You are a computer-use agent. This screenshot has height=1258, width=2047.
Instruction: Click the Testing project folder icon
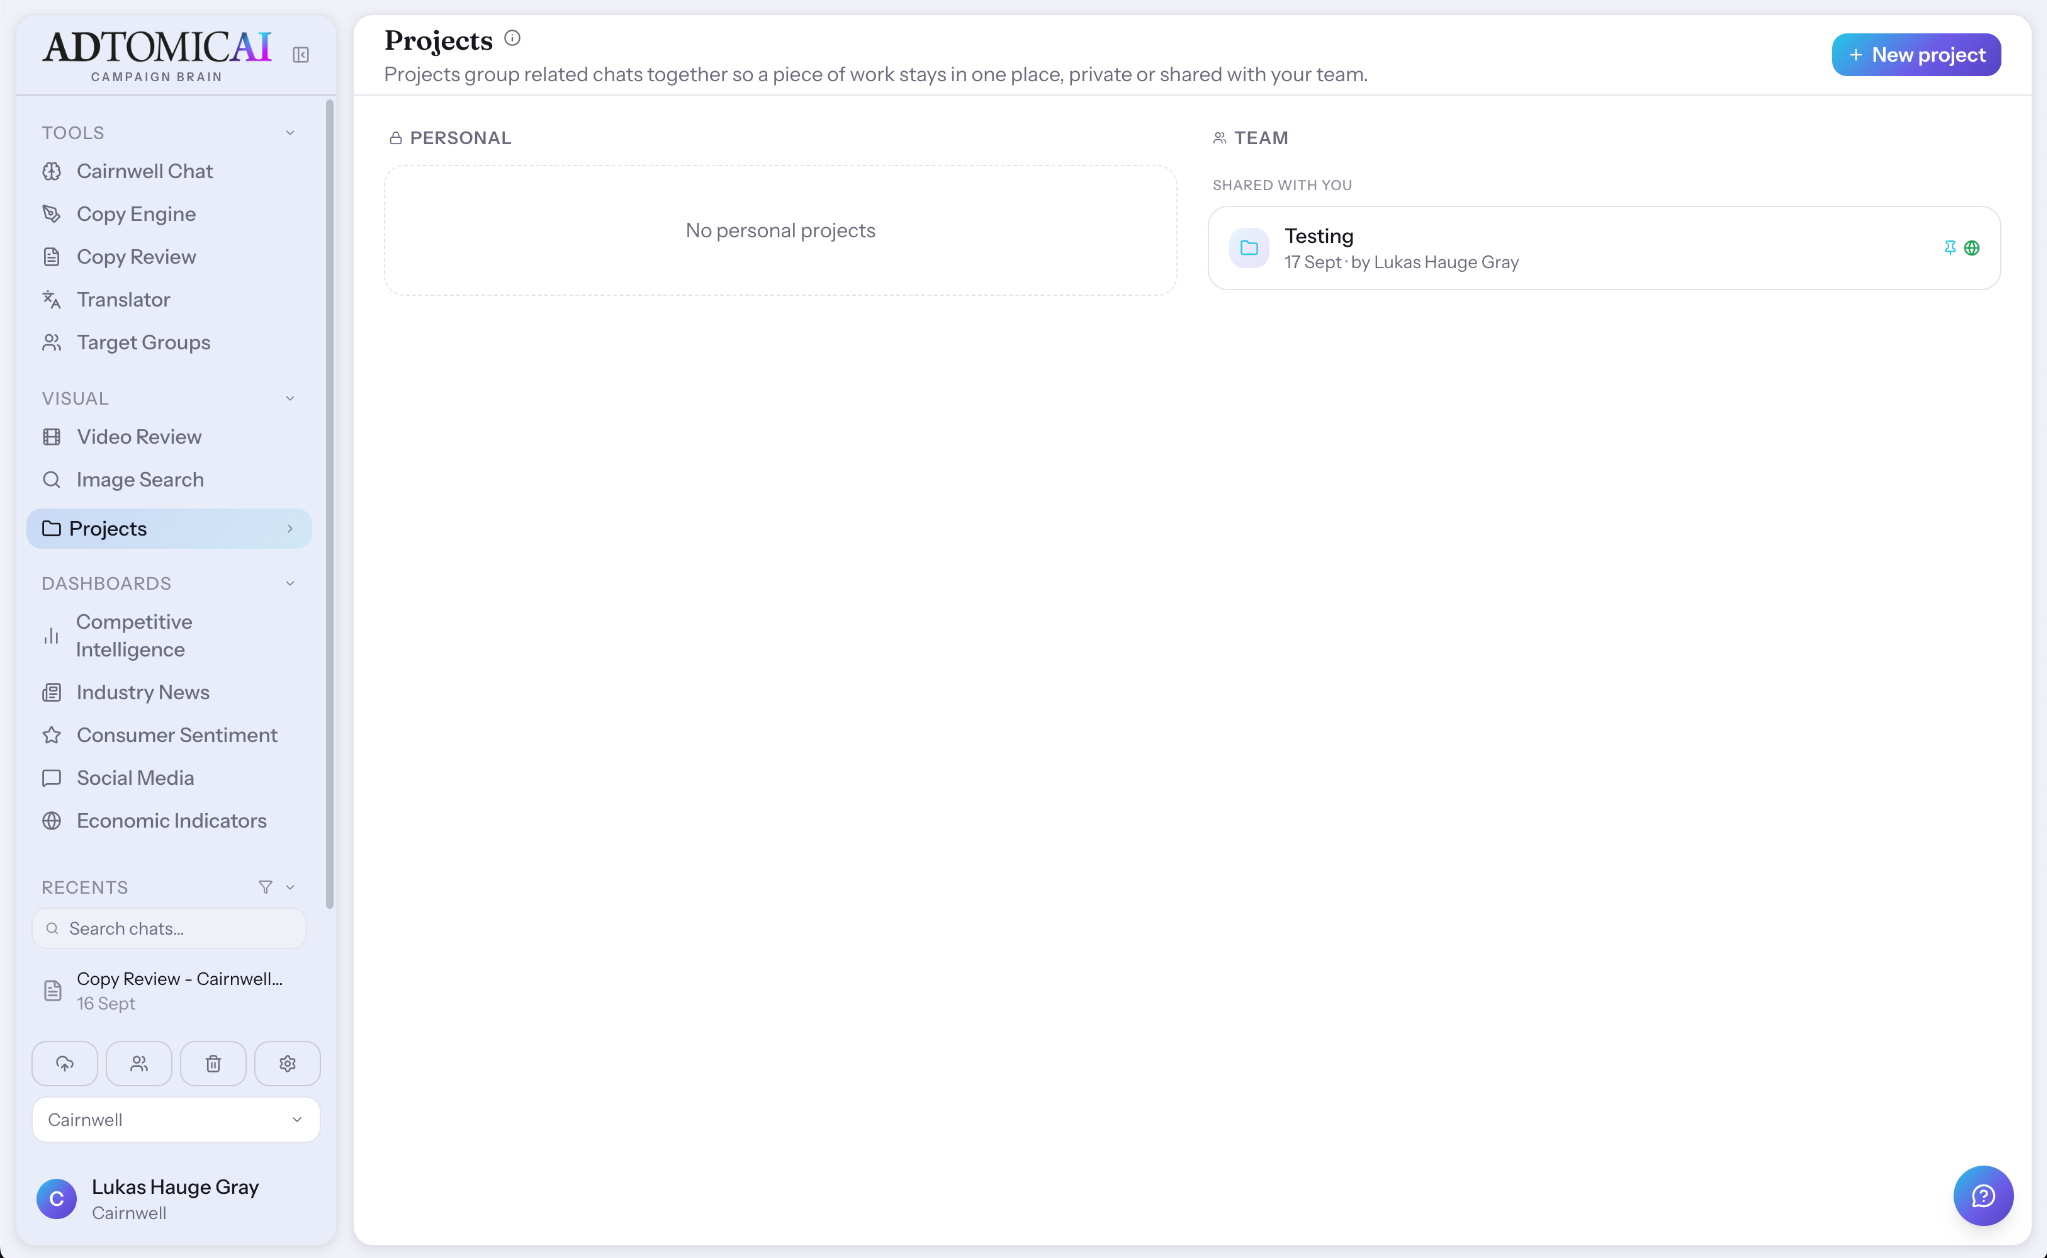(1249, 248)
